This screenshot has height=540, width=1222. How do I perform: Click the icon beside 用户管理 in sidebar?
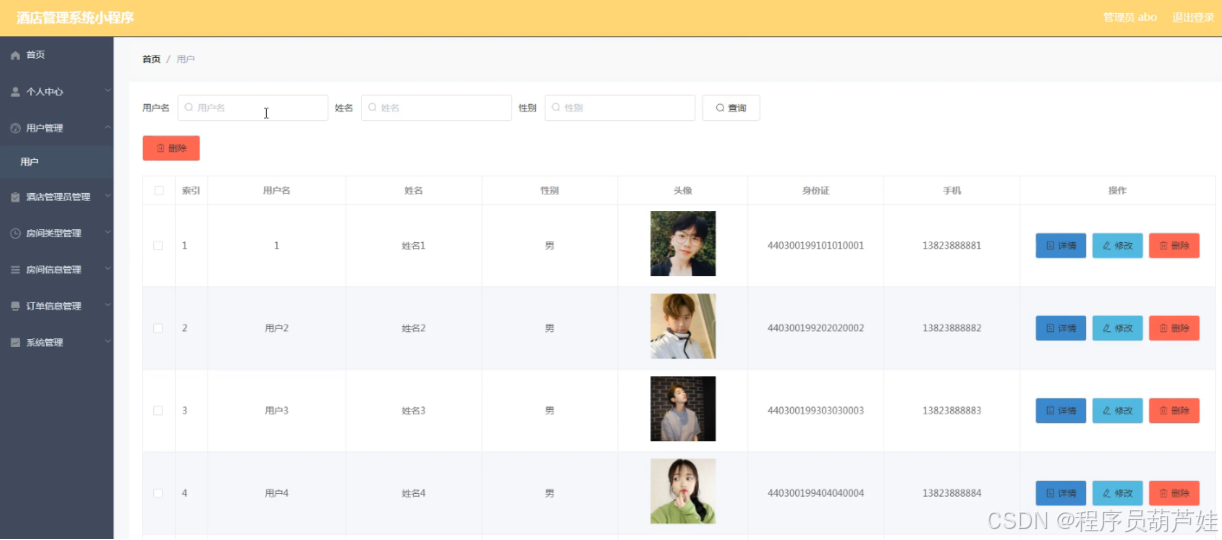pyautogui.click(x=15, y=128)
